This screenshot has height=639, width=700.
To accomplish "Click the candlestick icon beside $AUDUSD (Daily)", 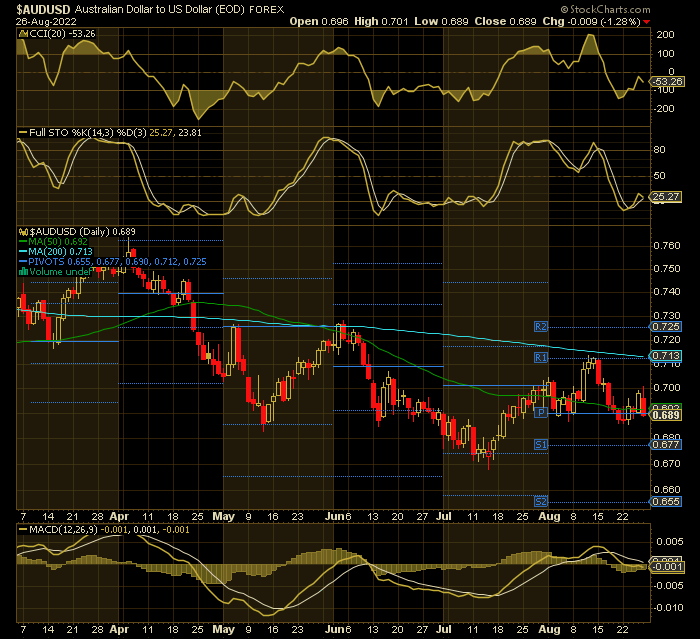I will tap(23, 232).
